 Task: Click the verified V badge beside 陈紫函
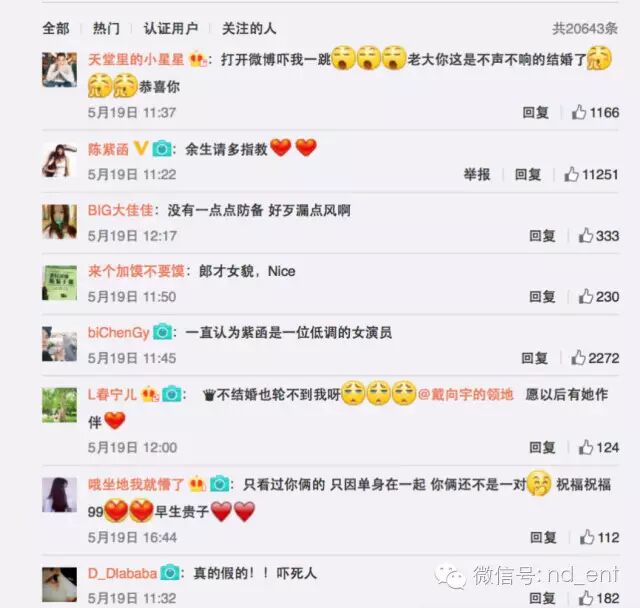[140, 148]
